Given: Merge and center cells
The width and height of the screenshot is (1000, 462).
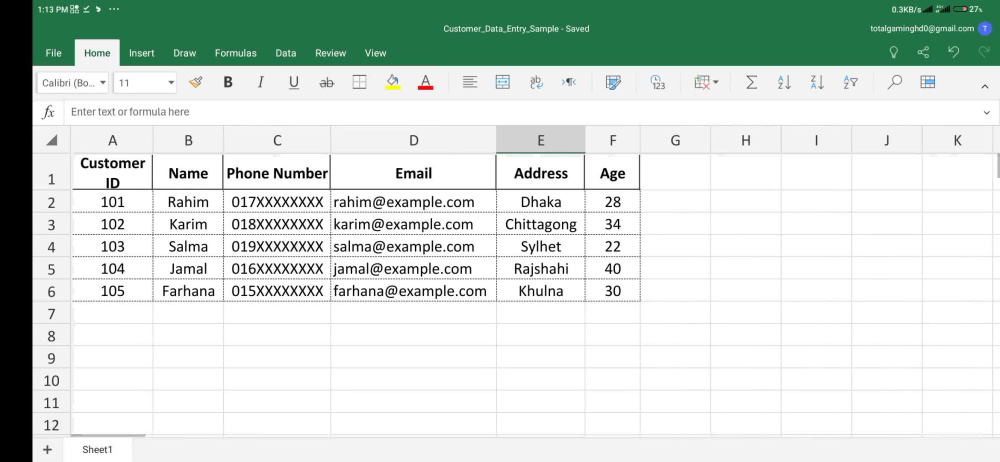Looking at the screenshot, I should pos(503,82).
